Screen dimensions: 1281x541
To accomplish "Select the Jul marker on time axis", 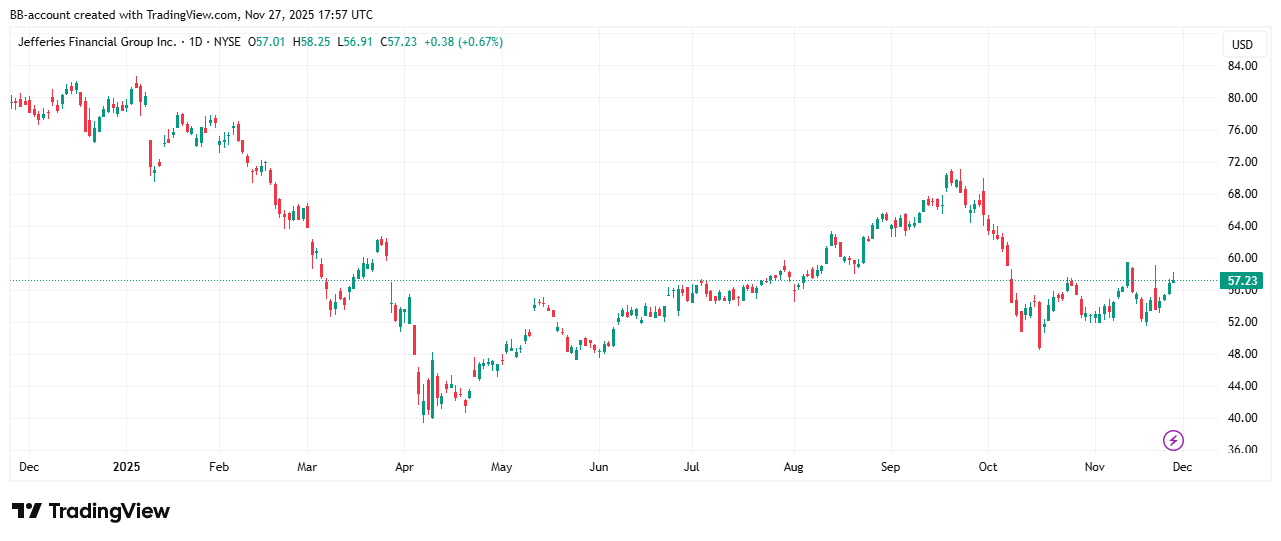I will (691, 467).
